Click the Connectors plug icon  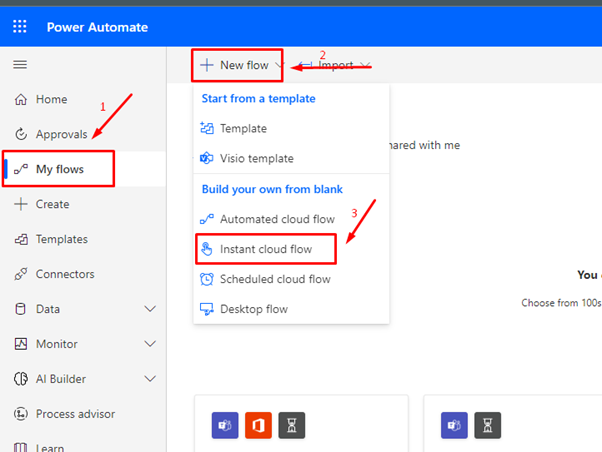coord(21,274)
